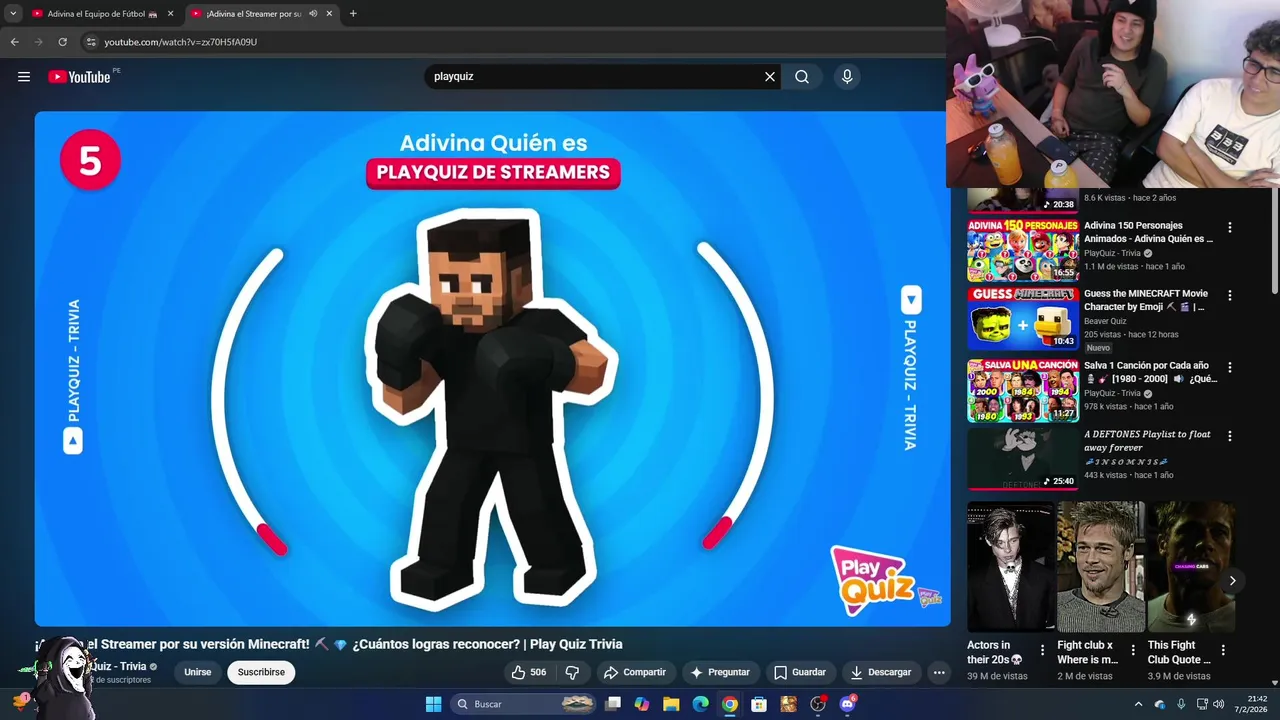The height and width of the screenshot is (720, 1280).
Task: Open the tab search dropdown arrow
Action: pyautogui.click(x=13, y=14)
